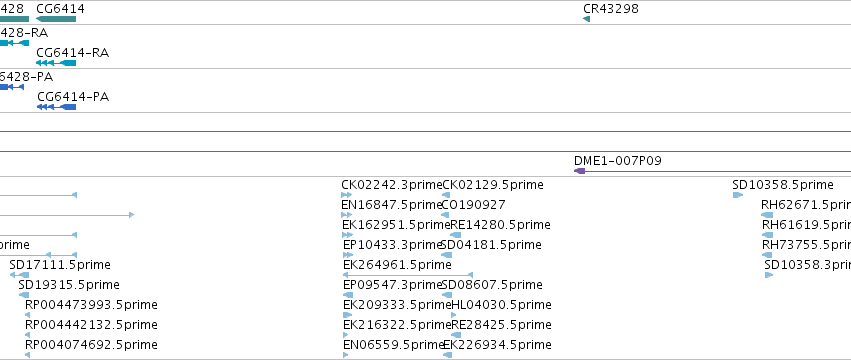Open the CR43298 label

611,9
